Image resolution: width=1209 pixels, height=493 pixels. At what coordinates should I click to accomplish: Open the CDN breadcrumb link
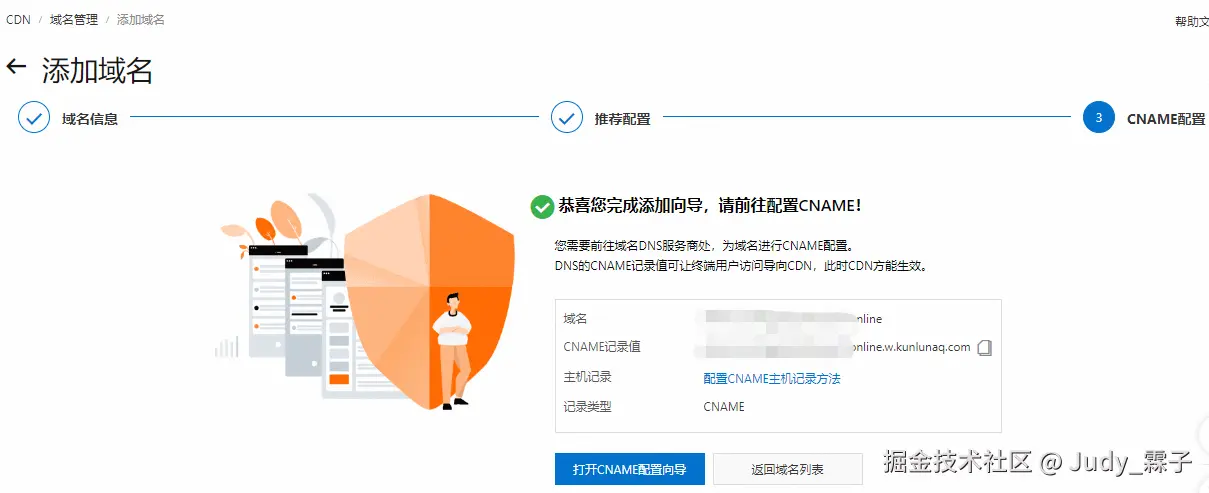click(x=18, y=20)
